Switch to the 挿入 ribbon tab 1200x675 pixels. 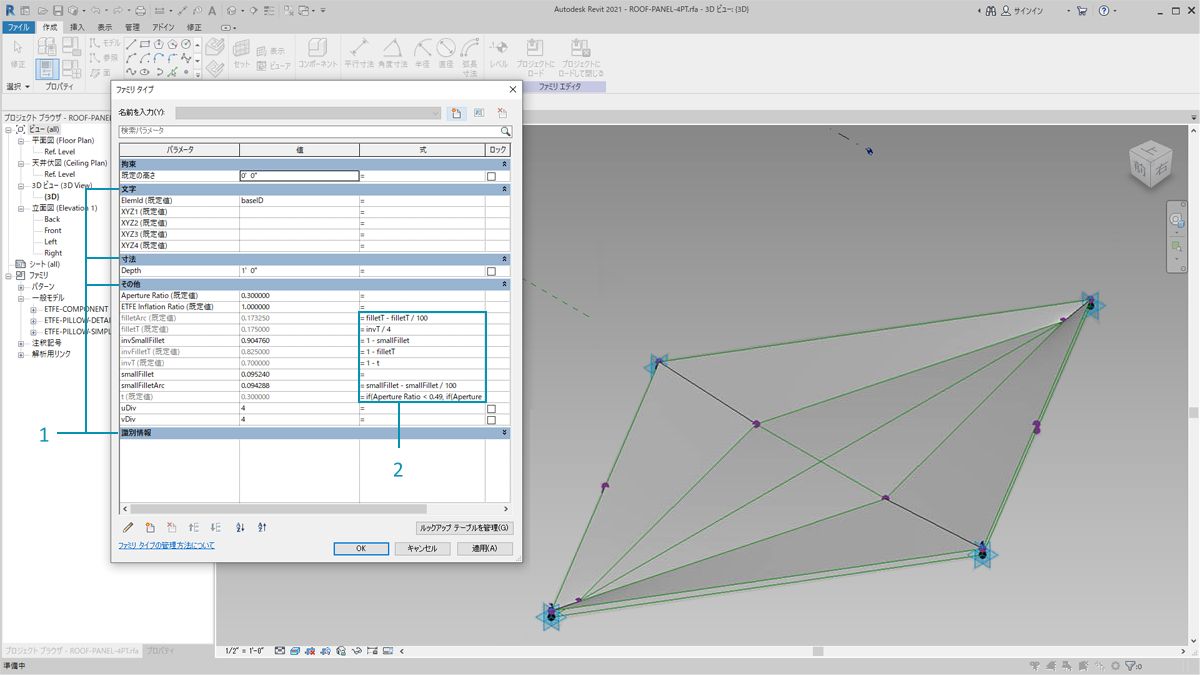point(77,27)
